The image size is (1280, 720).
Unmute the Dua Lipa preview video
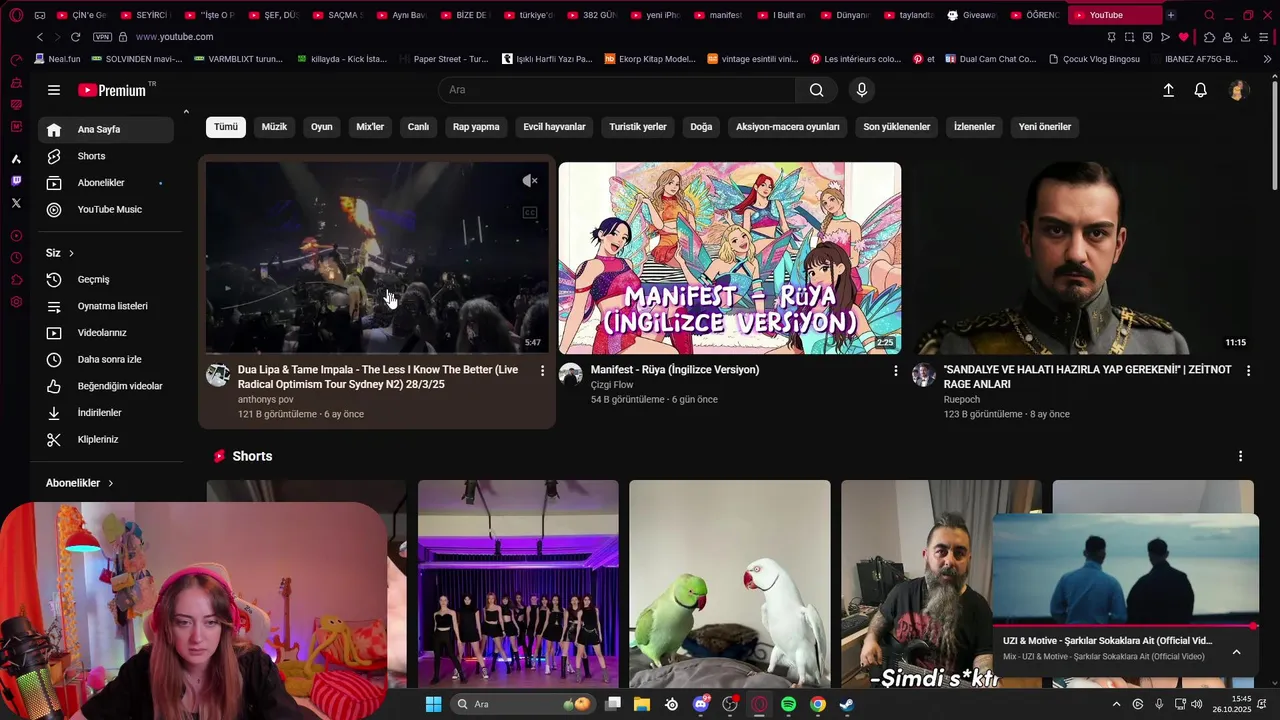[530, 181]
